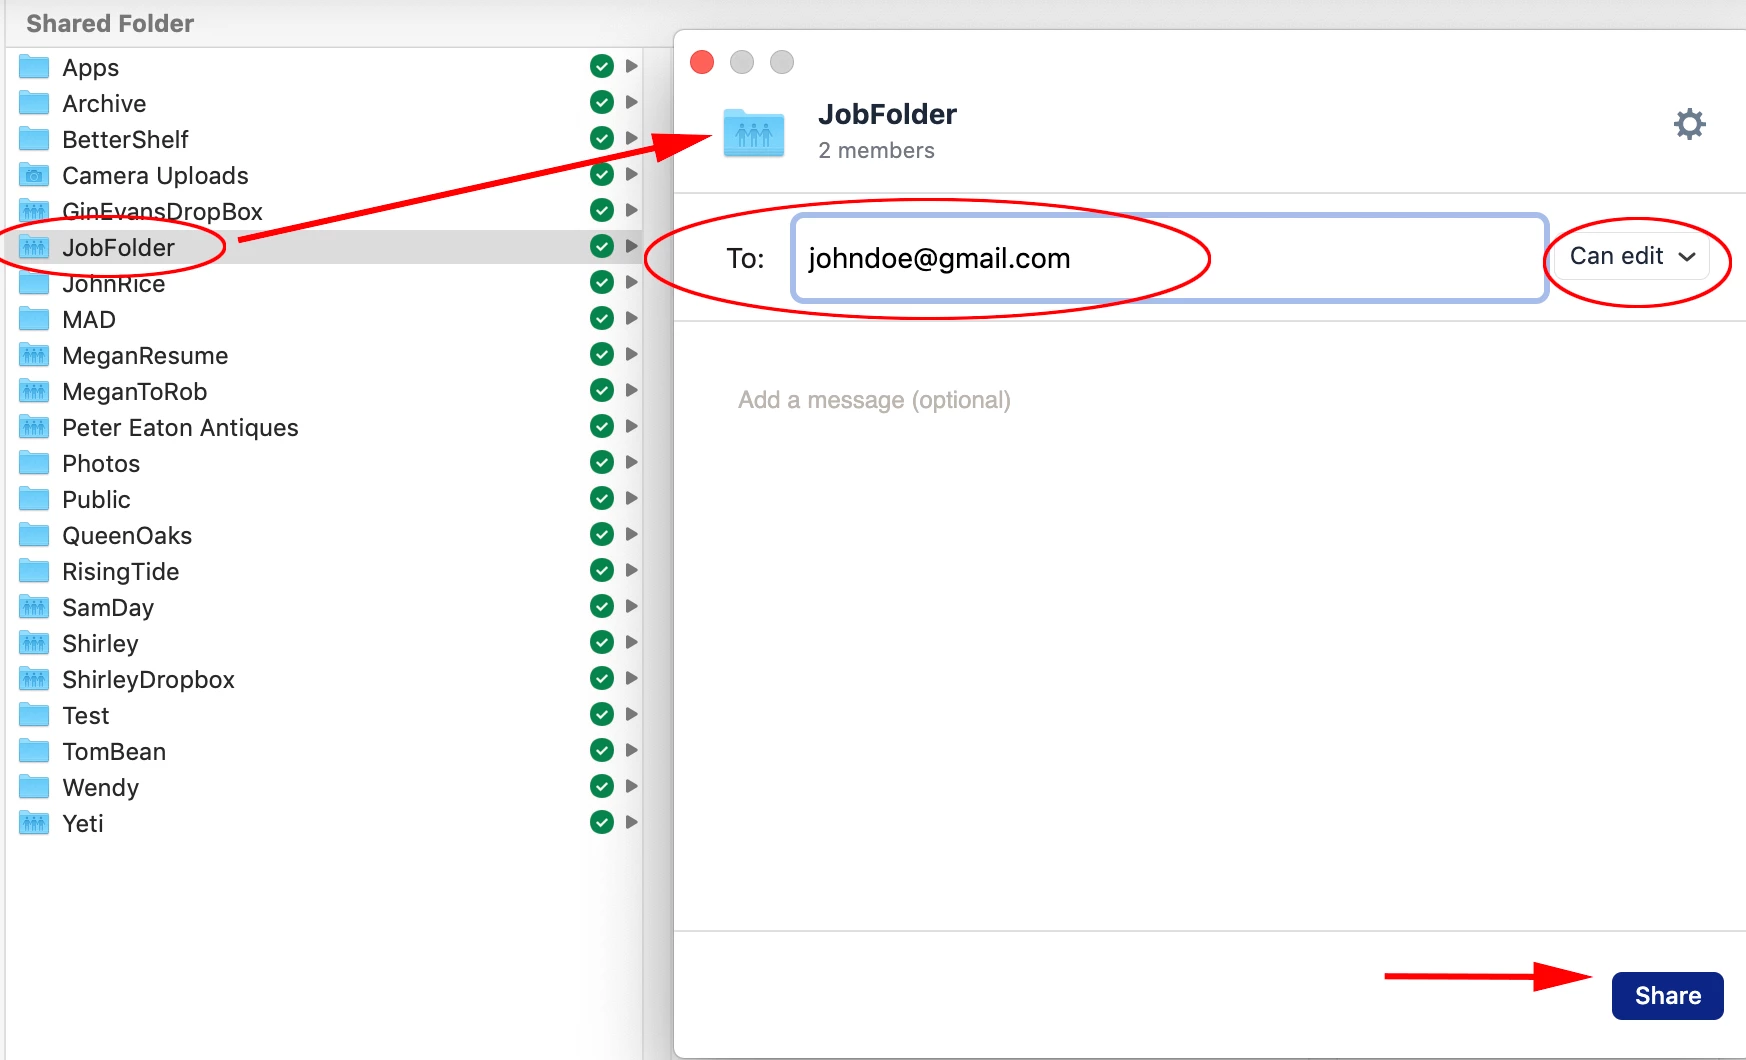Click the Photos folder icon
This screenshot has width=1746, height=1060.
[x=34, y=463]
